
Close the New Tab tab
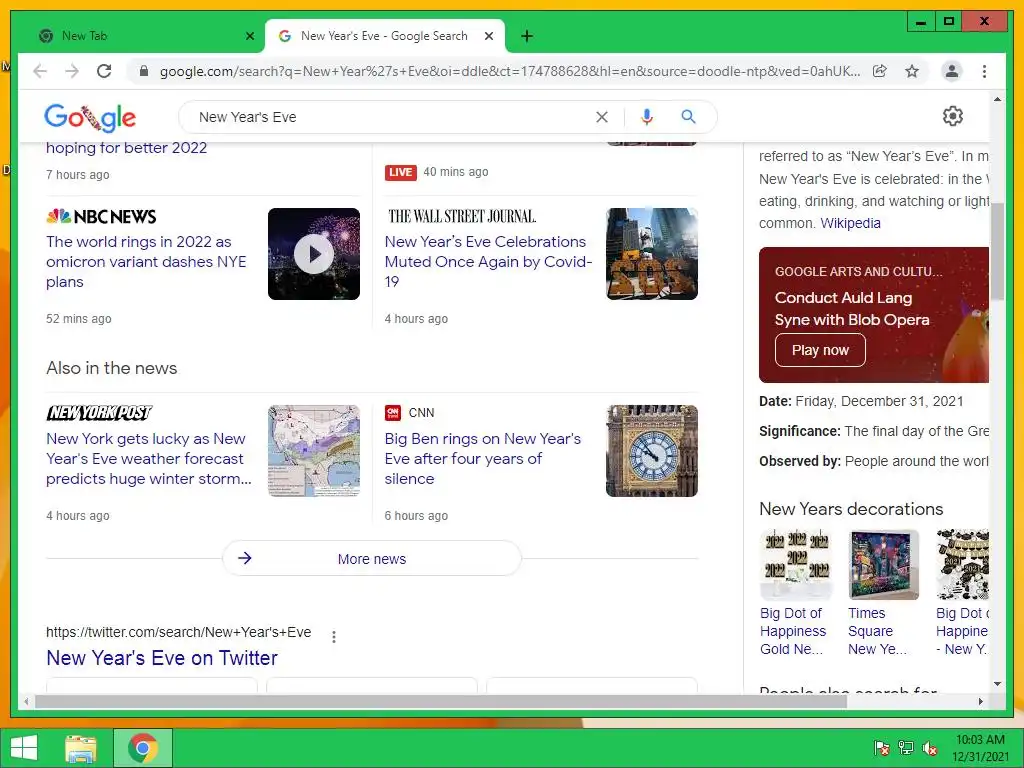point(249,36)
